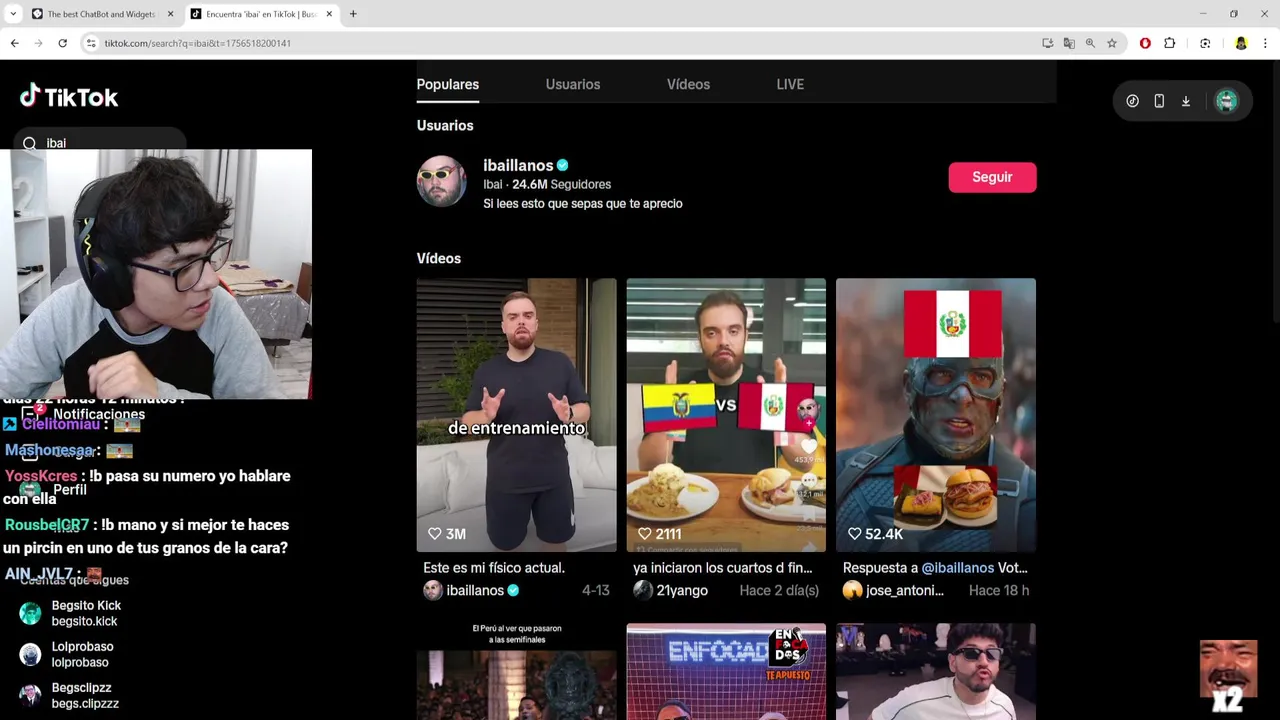
Task: Click the heart icon showing 52.4K likes
Action: (x=854, y=534)
